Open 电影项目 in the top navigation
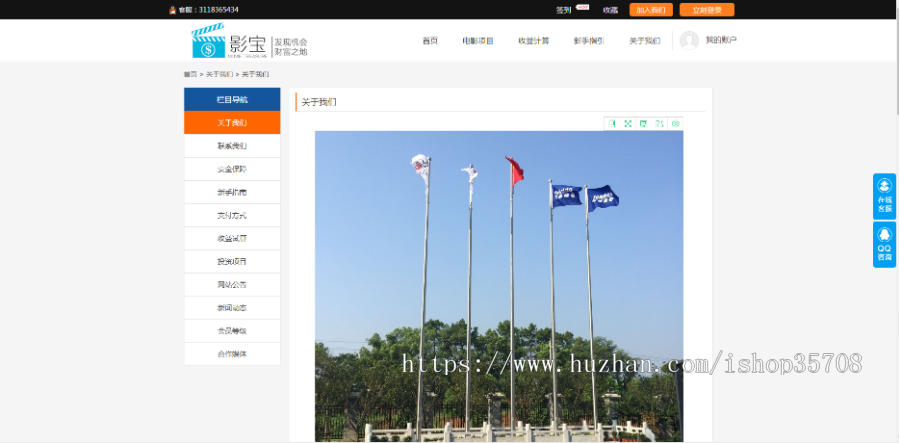The height and width of the screenshot is (443, 900). click(x=478, y=41)
